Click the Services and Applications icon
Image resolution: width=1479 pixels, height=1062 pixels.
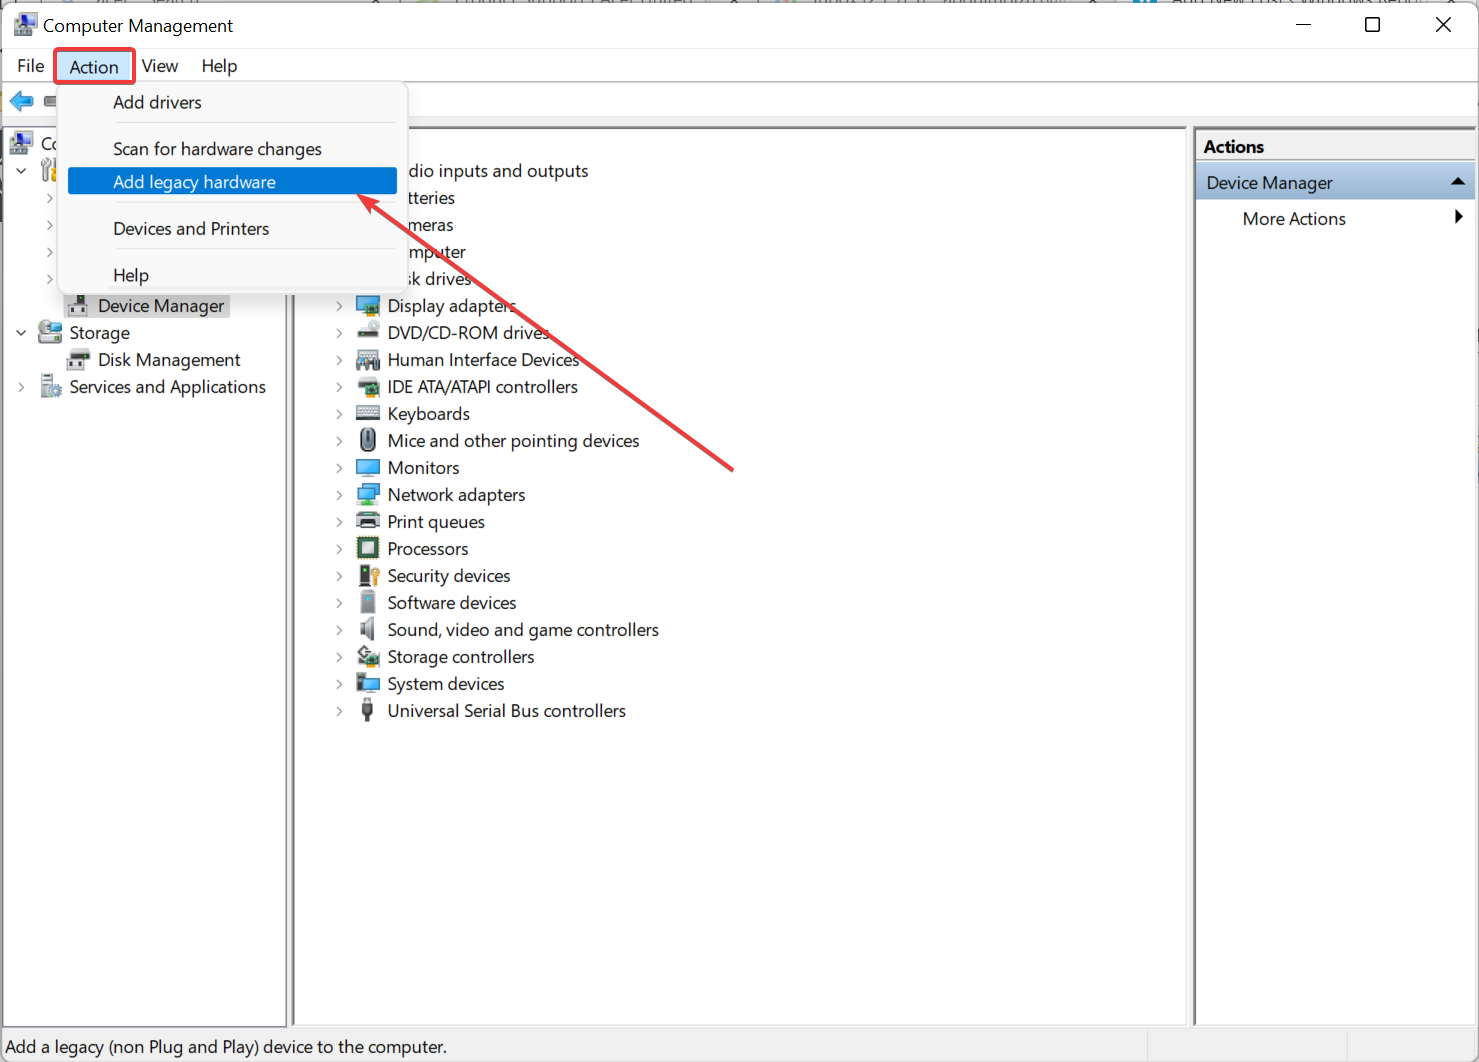(x=50, y=387)
